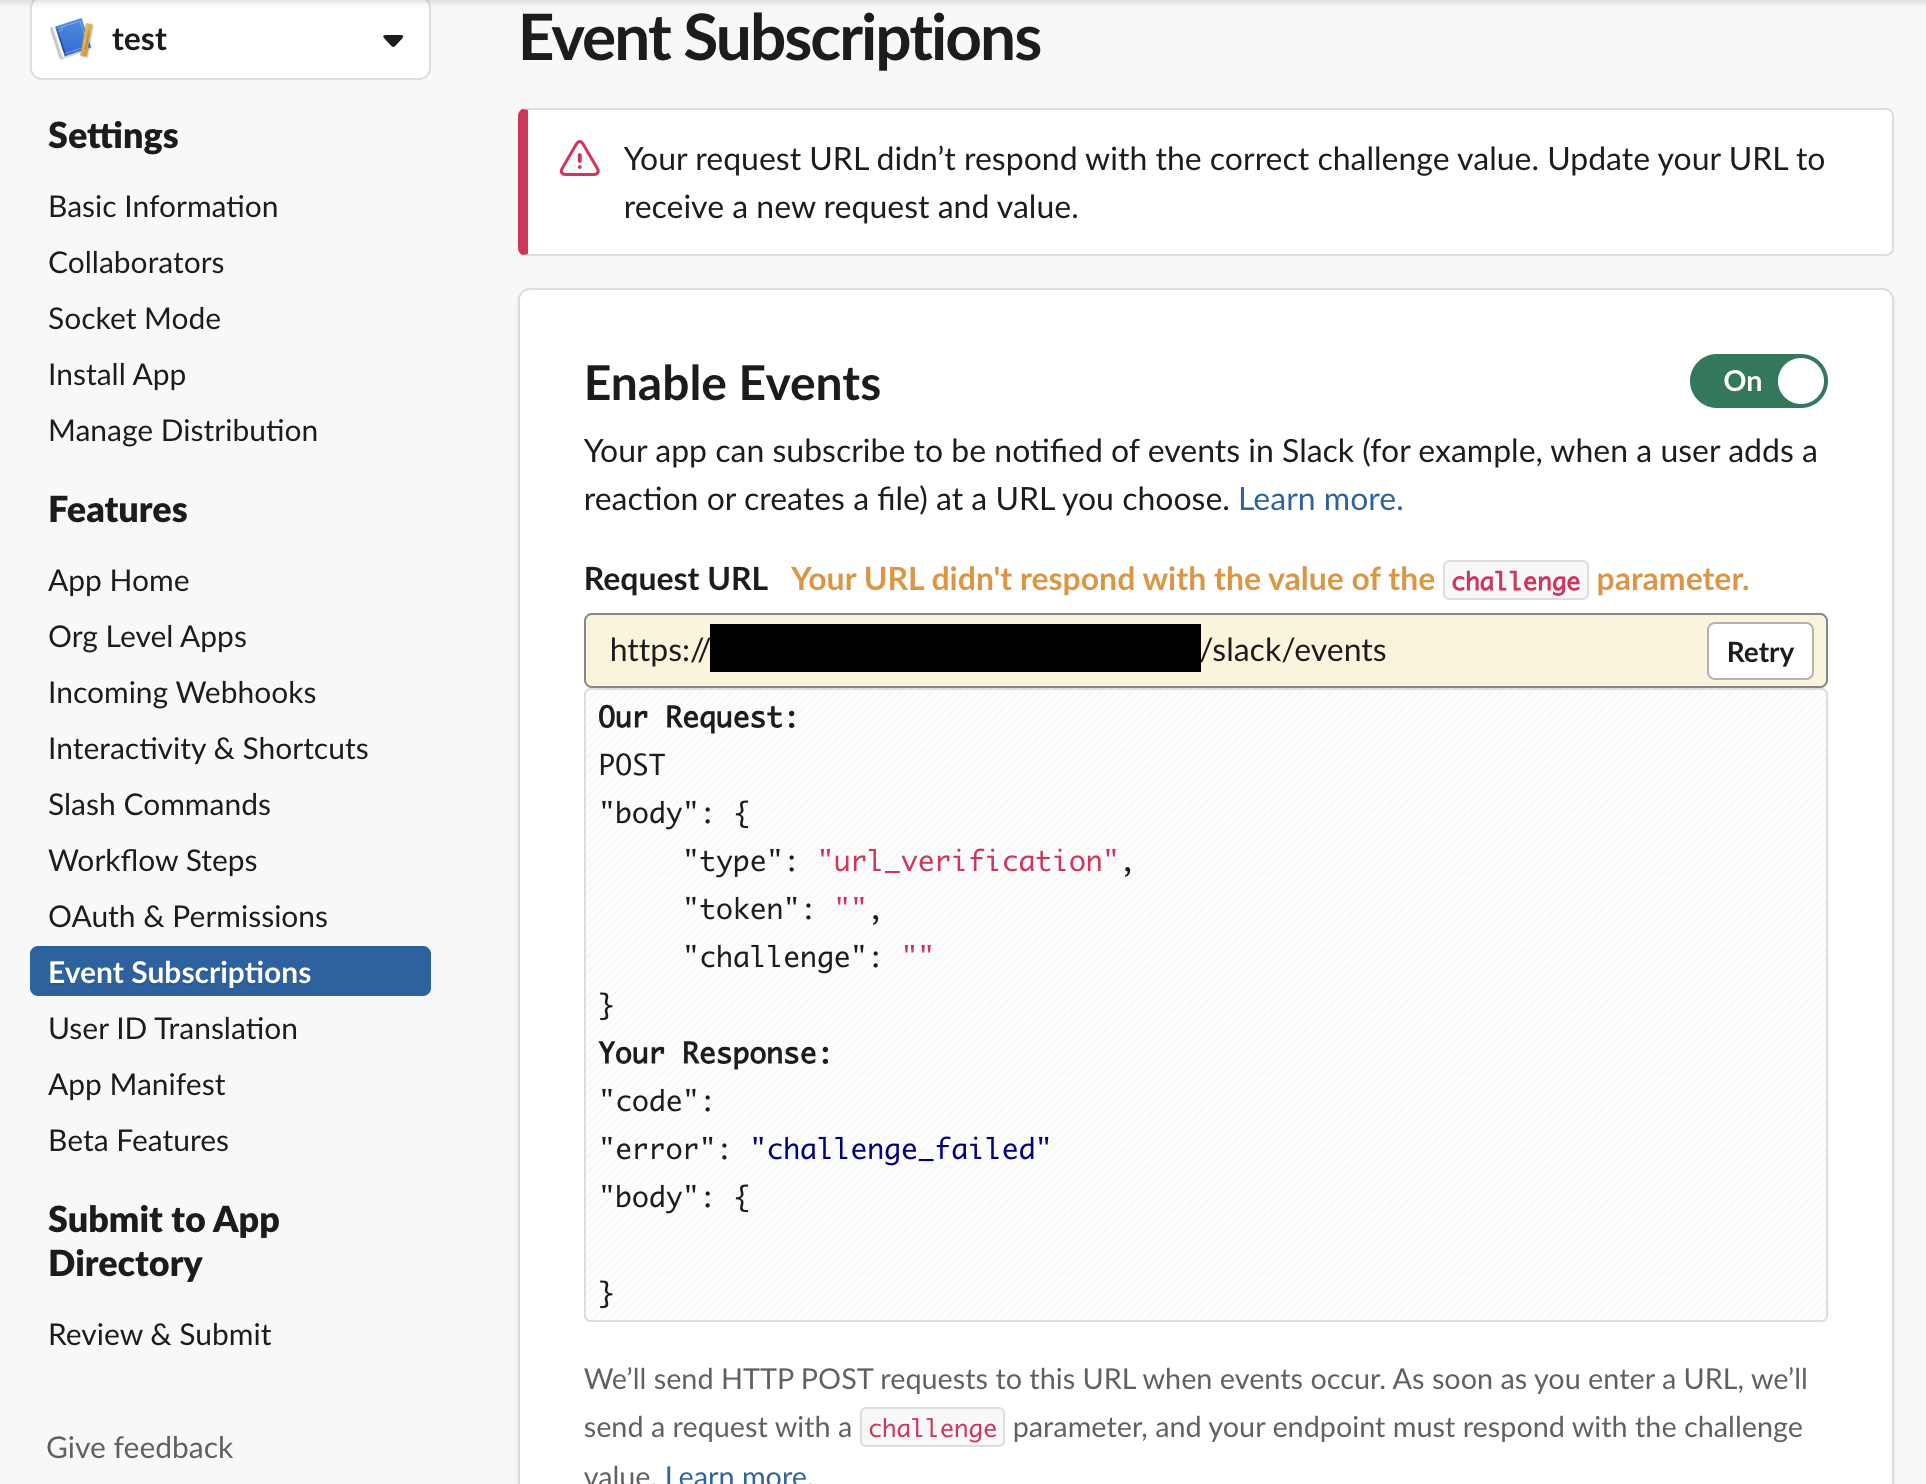Screen dimensions: 1926x1484
Task: Open Socket Mode settings
Action: 134,318
